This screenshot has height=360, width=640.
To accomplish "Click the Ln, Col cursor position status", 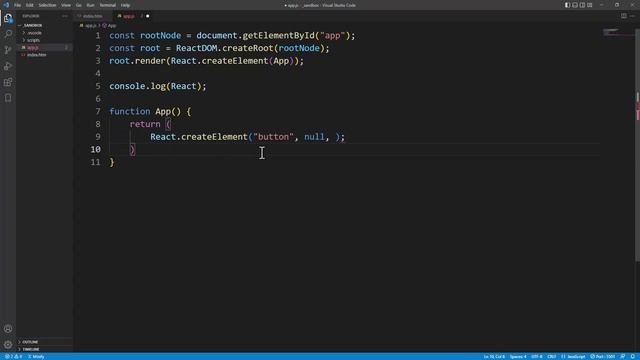I will click(x=494, y=357).
